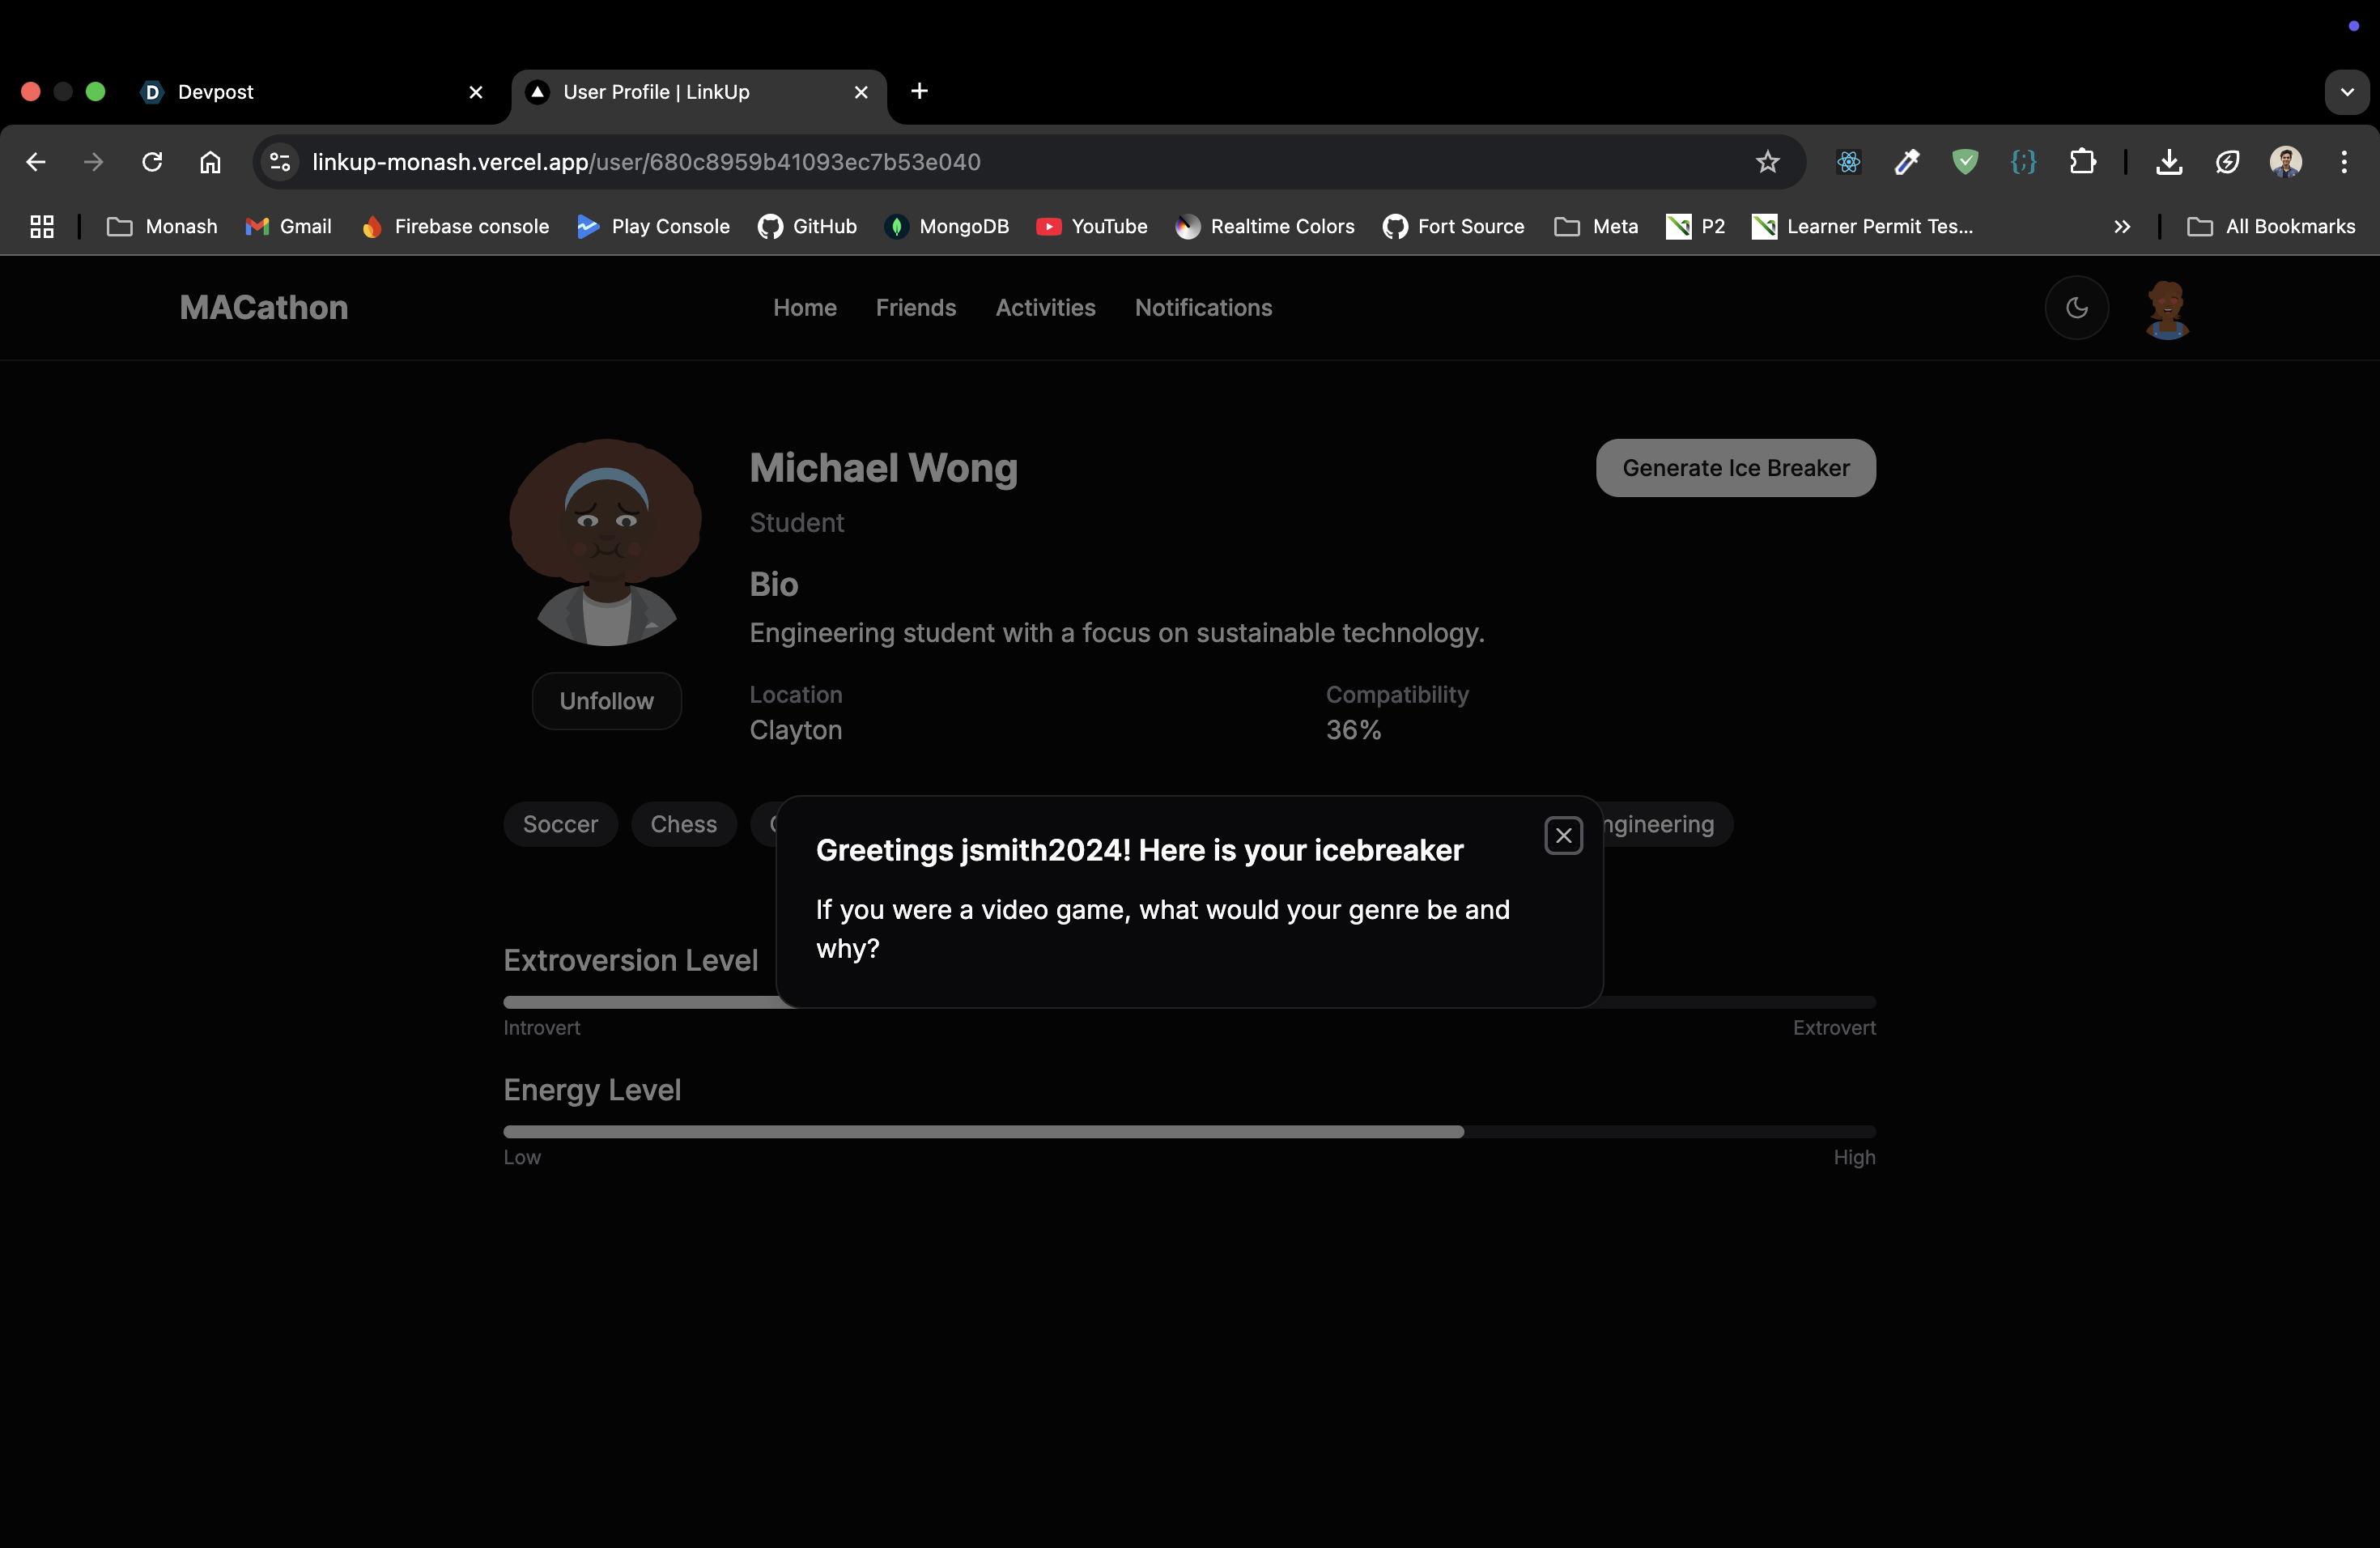The height and width of the screenshot is (1548, 2380).
Task: View site information icon in address bar
Action: [280, 162]
